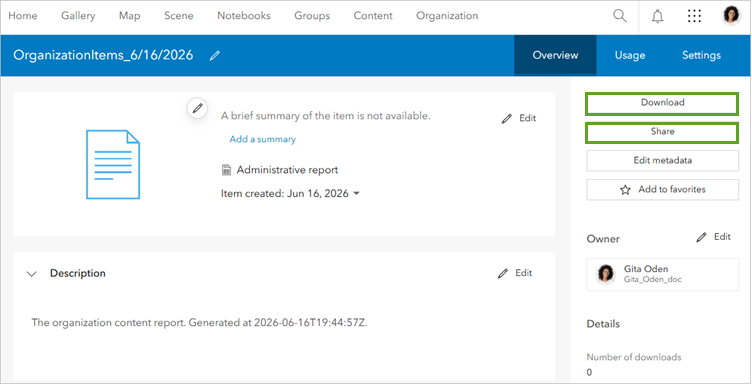Click the Download button

[x=662, y=104]
